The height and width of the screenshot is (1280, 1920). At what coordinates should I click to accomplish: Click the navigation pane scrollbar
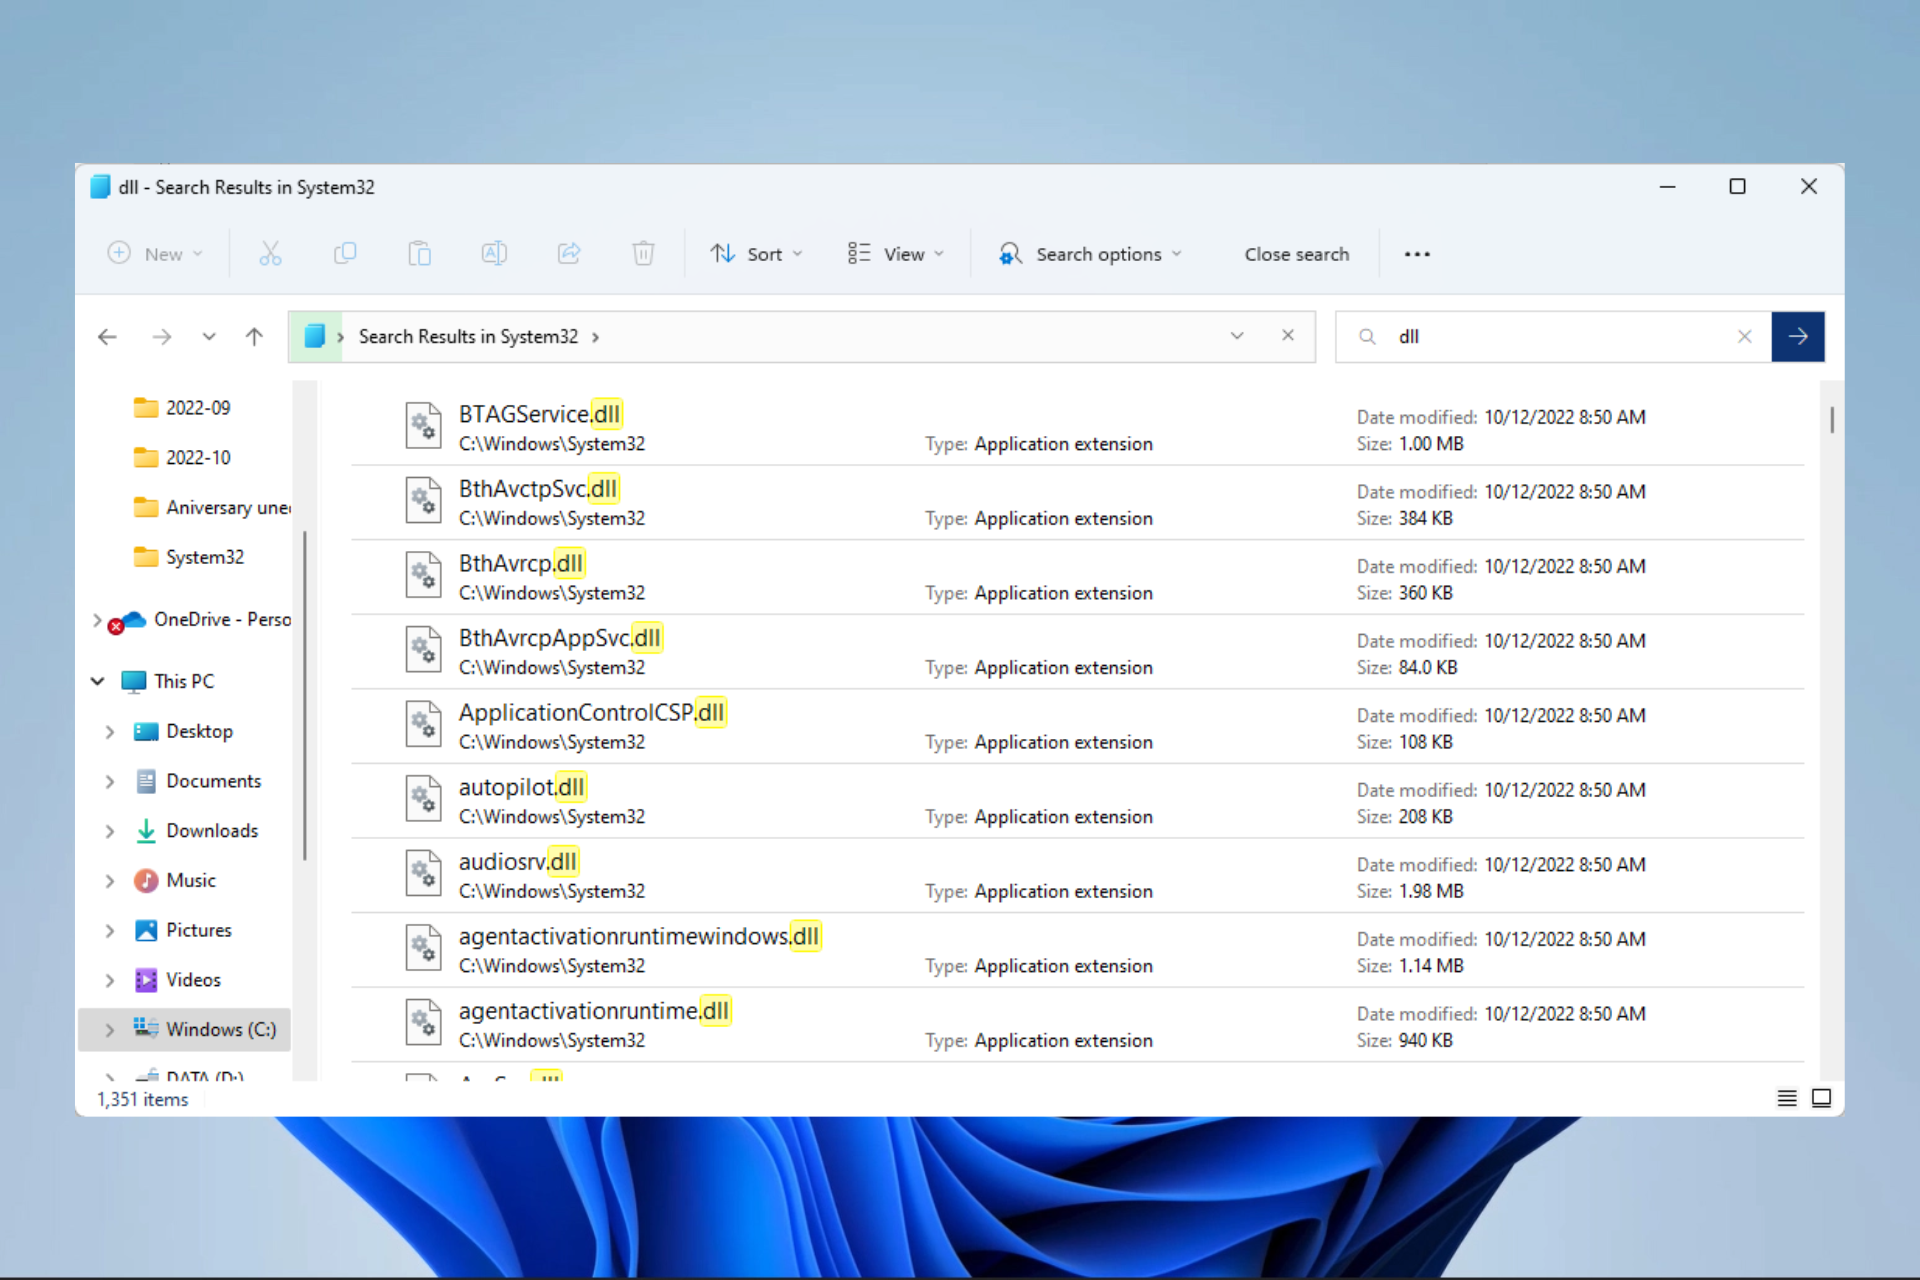tap(304, 695)
